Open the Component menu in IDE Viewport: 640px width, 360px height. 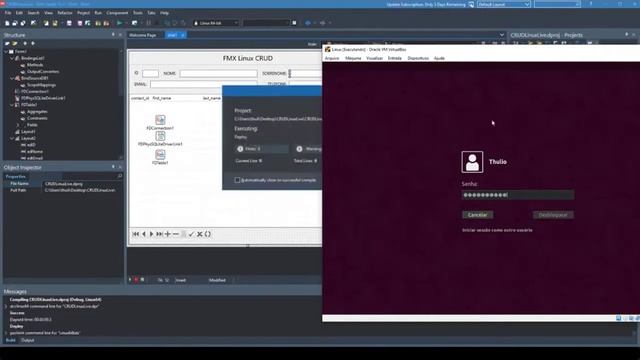(117, 13)
